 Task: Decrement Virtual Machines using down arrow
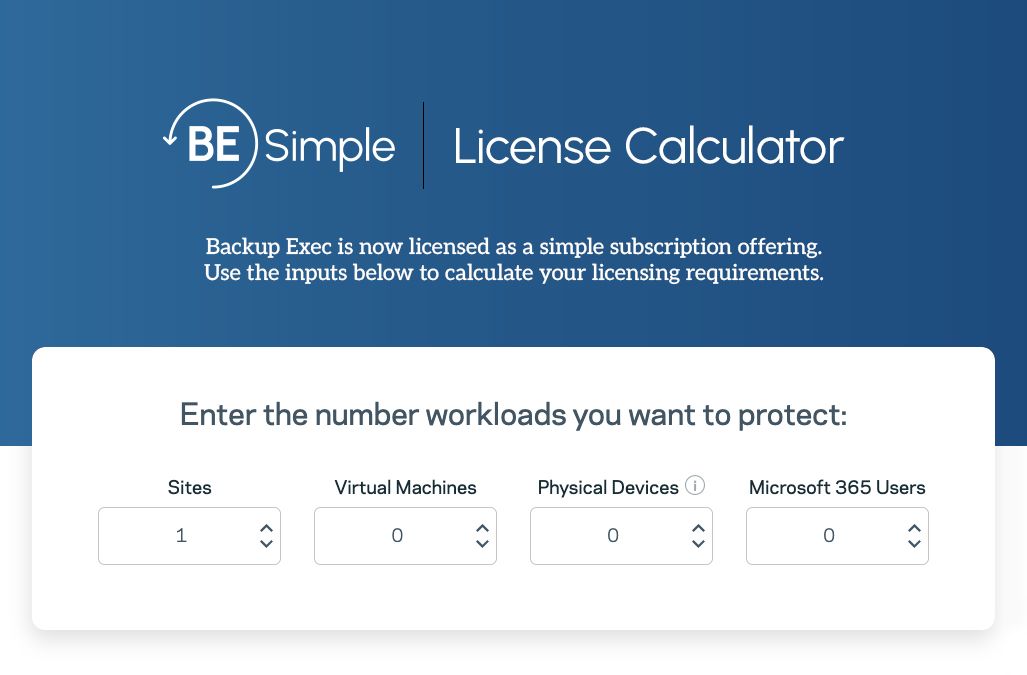[482, 544]
